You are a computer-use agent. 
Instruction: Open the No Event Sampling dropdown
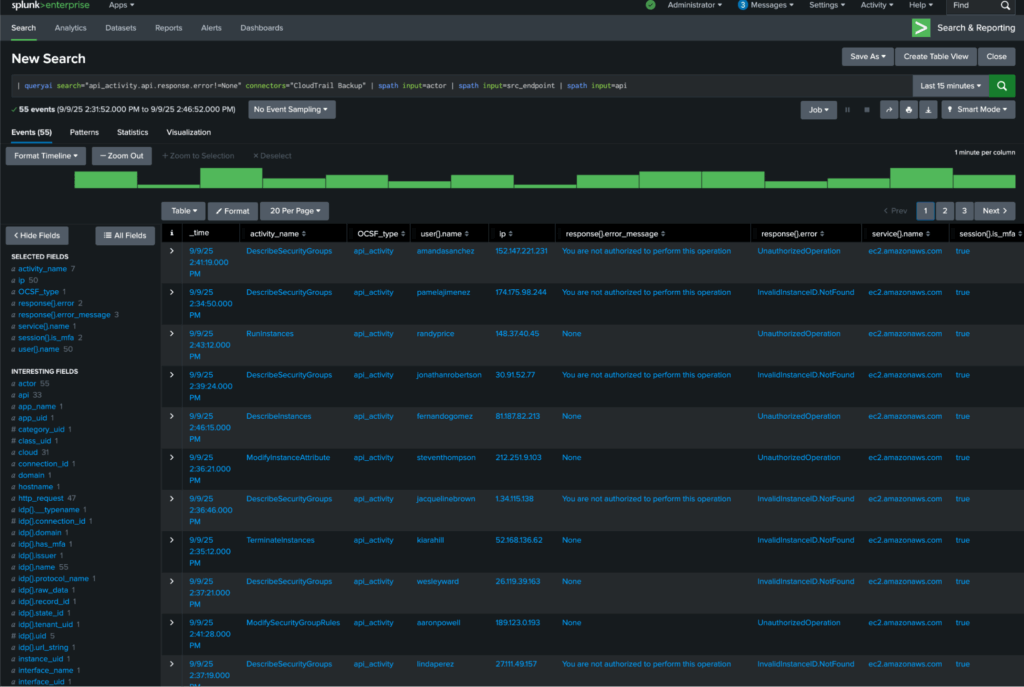point(291,110)
